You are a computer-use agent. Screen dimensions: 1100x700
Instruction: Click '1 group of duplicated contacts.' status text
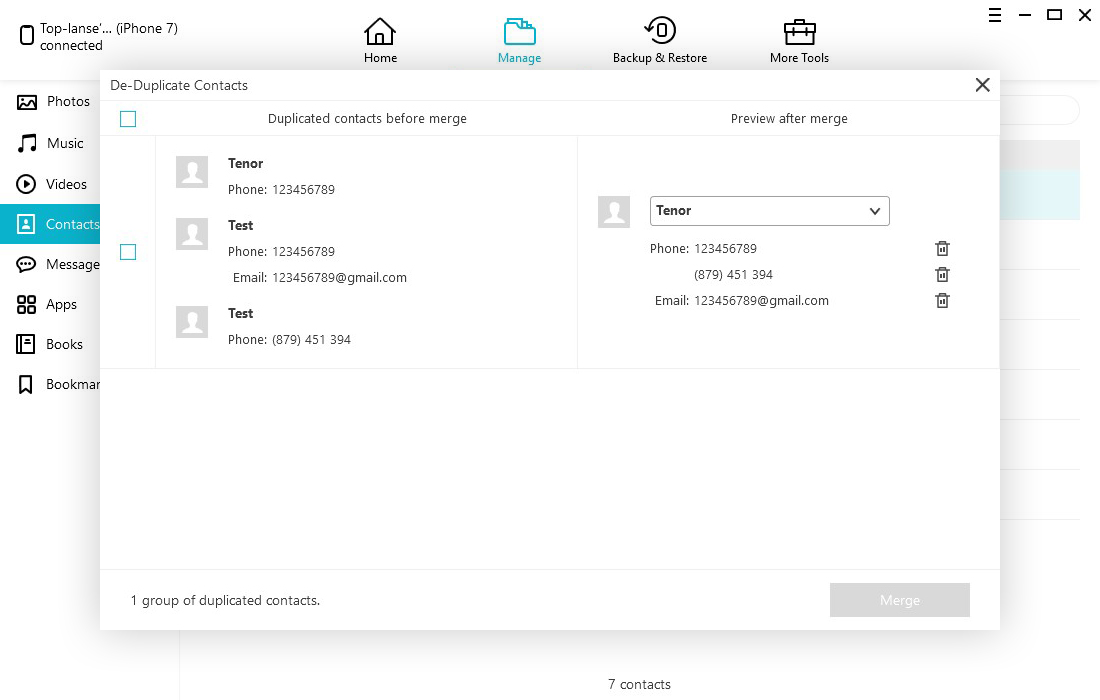tap(225, 600)
